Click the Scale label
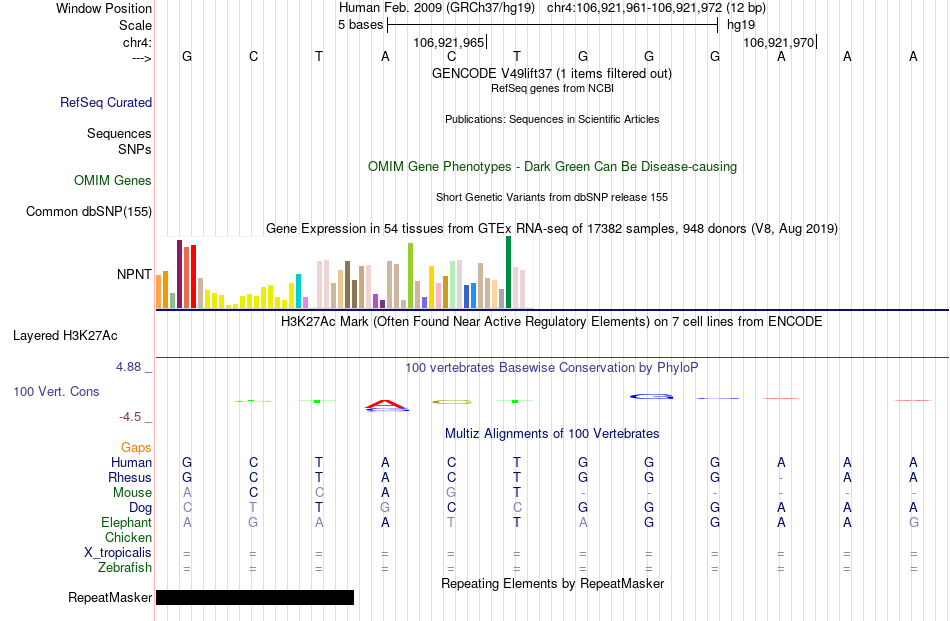 click(135, 25)
